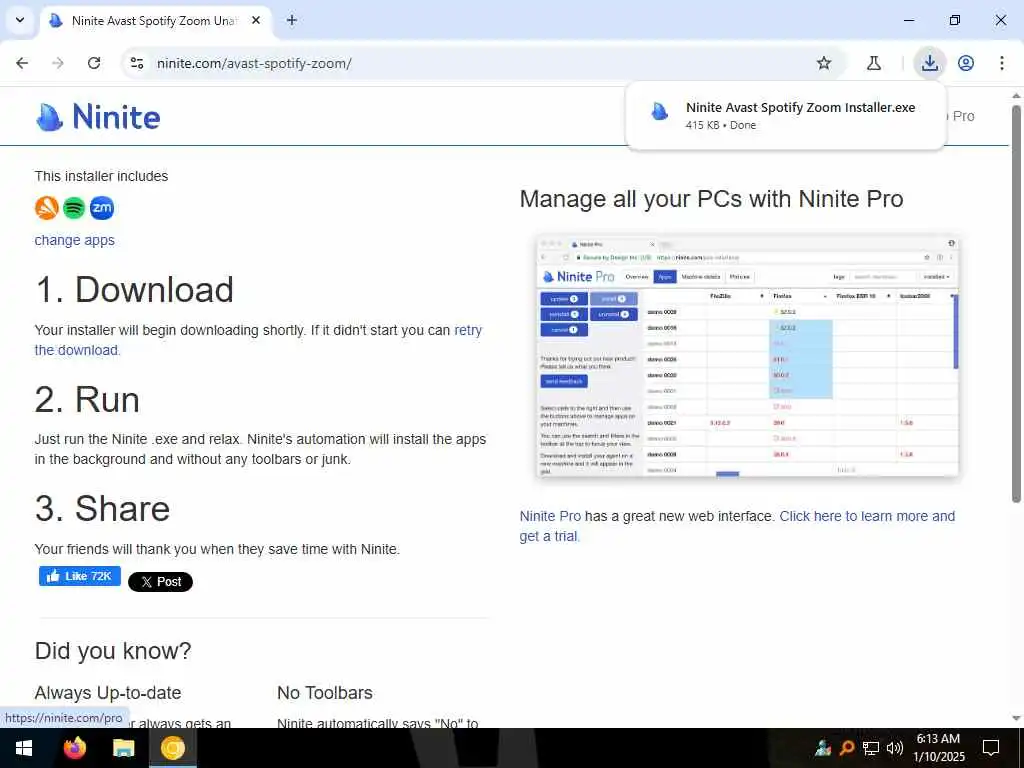
Task: Click the people tray icon on the taskbar
Action: tap(823, 748)
